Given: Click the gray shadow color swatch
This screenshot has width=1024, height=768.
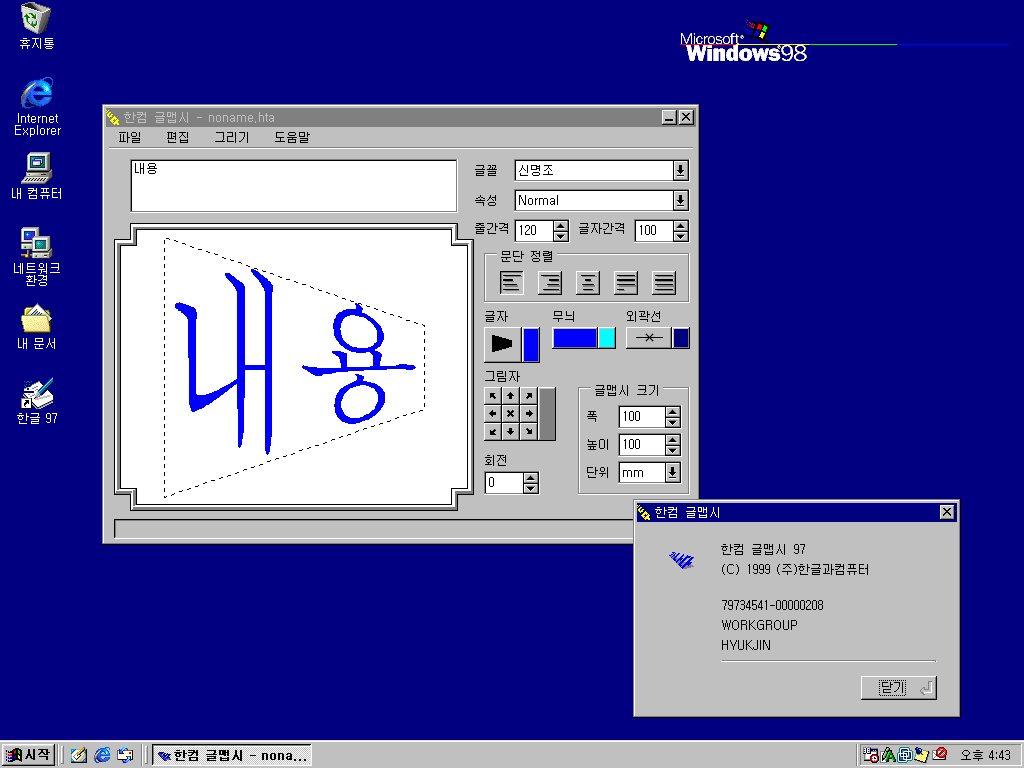Looking at the screenshot, I should (x=547, y=414).
